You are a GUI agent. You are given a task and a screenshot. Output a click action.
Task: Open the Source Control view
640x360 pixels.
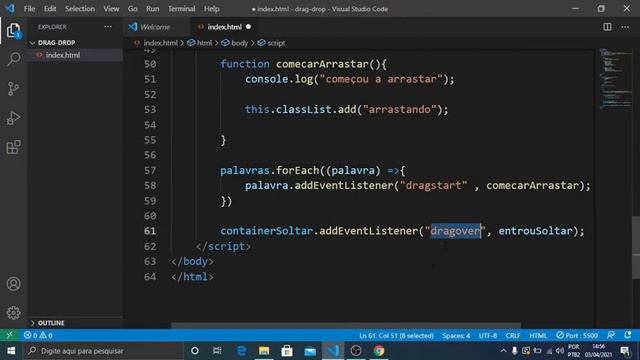pos(13,89)
